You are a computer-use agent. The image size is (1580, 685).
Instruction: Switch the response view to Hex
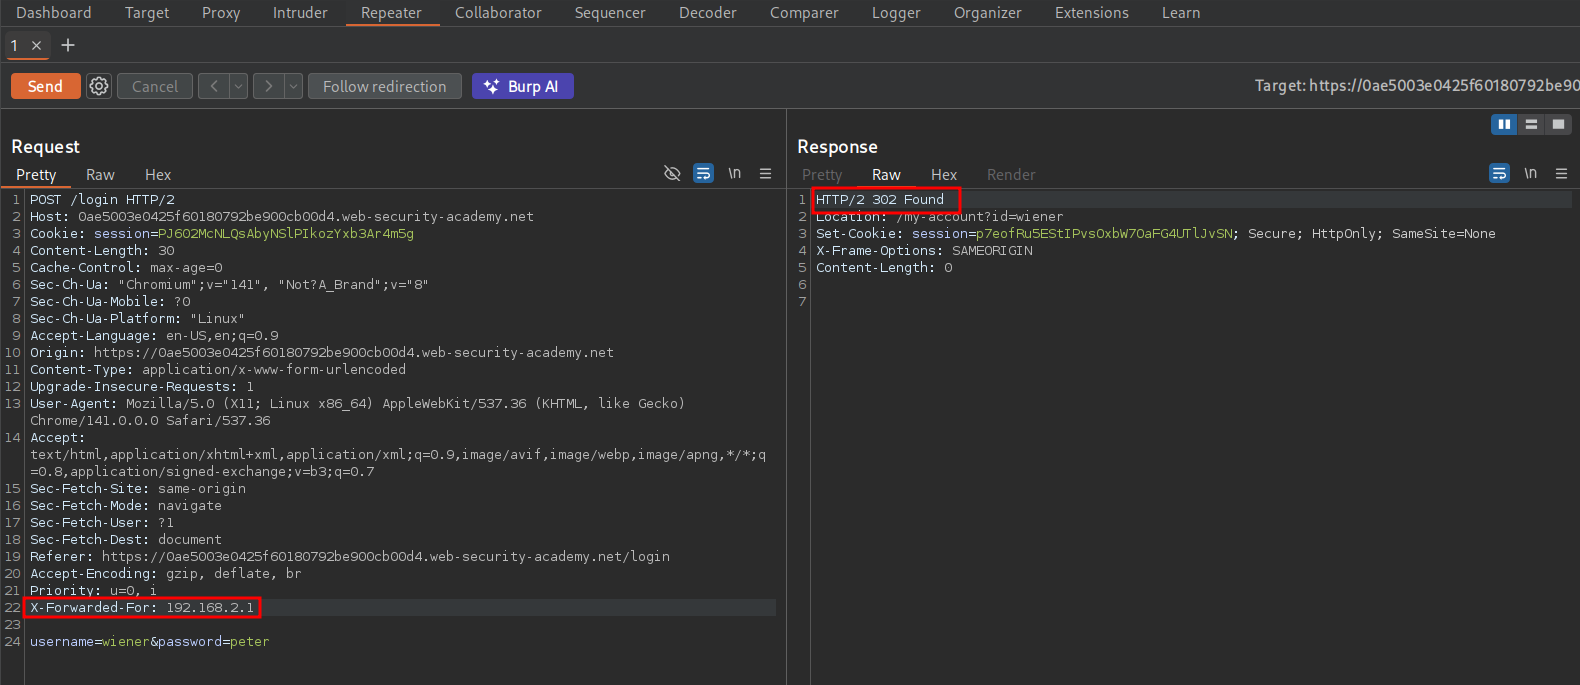[943, 175]
